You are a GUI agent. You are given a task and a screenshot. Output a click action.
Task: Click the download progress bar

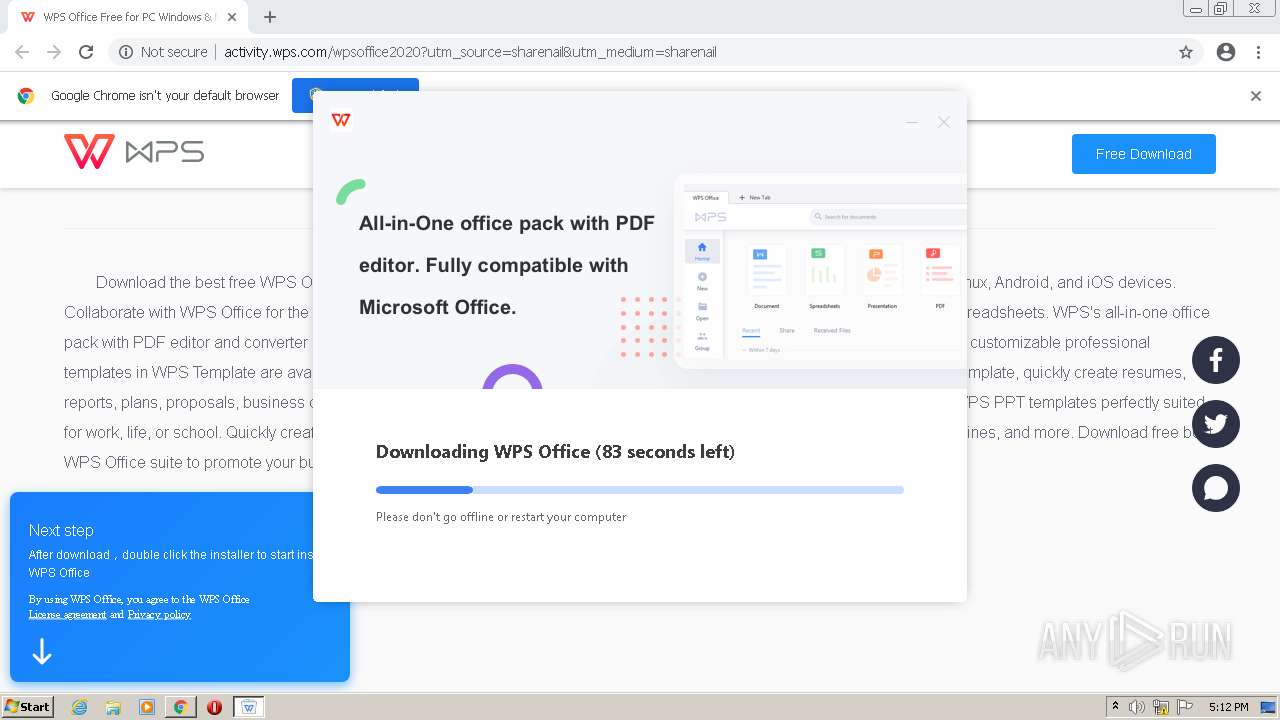coord(640,490)
